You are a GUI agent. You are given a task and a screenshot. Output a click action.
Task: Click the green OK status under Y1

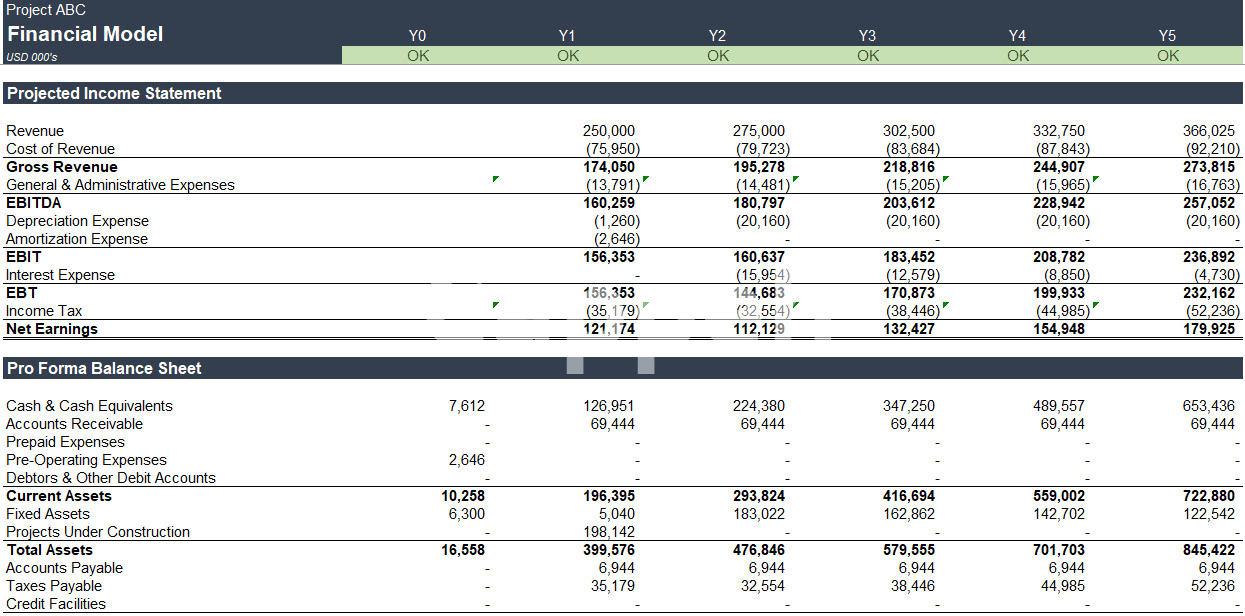pos(568,56)
